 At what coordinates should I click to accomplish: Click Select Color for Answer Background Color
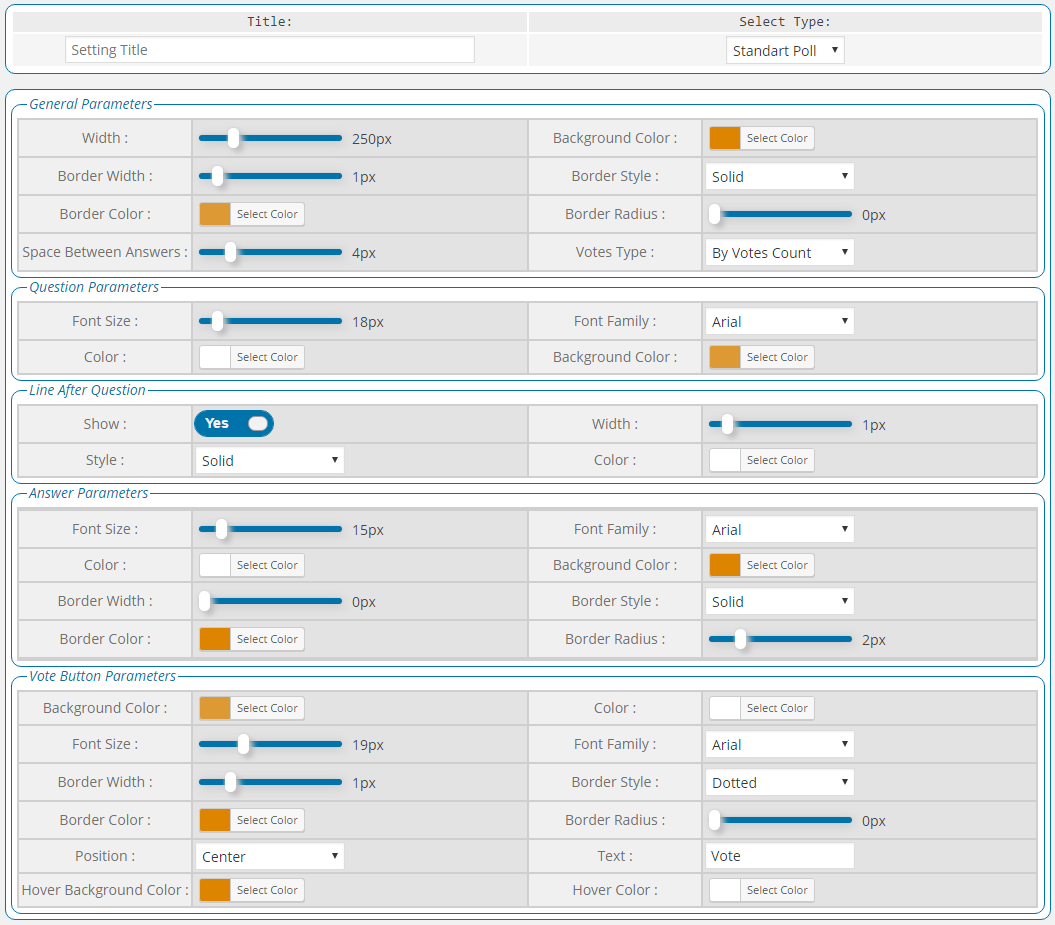777,565
